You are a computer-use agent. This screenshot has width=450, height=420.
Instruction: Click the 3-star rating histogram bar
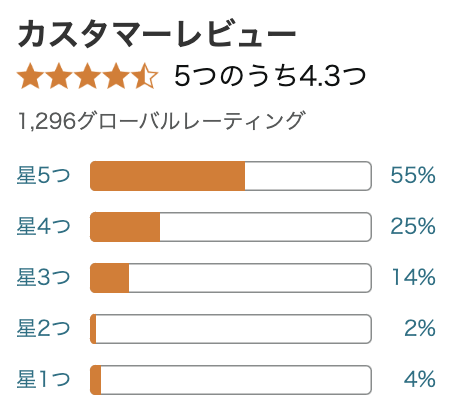[231, 278]
